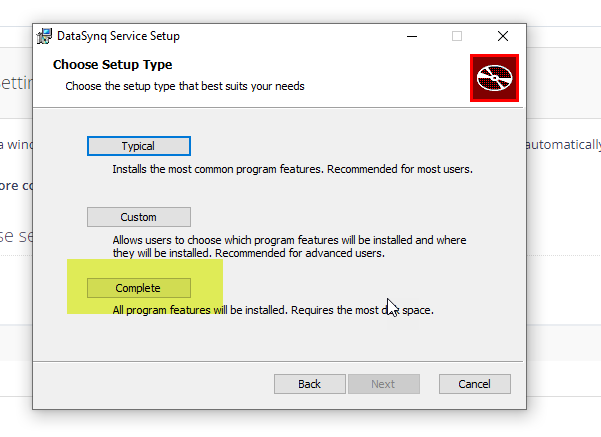The width and height of the screenshot is (601, 437).
Task: Click the cut-off background text starting 'a wind'
Action: coord(16,145)
